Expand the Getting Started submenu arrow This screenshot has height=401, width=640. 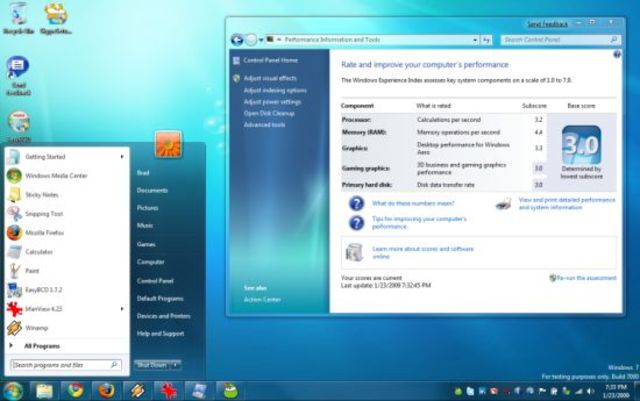pos(122,157)
